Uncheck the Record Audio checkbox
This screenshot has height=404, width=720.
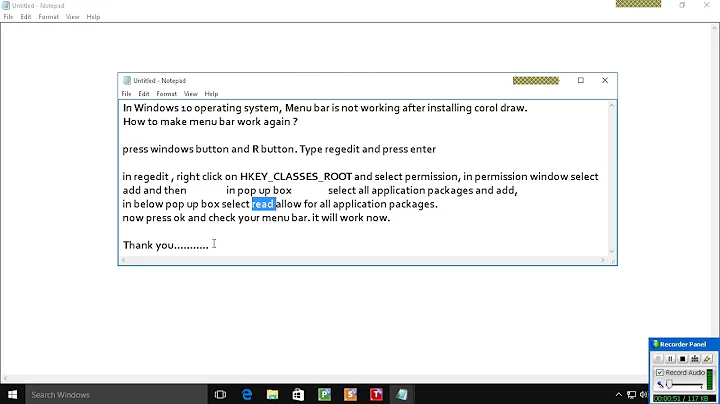tap(660, 372)
